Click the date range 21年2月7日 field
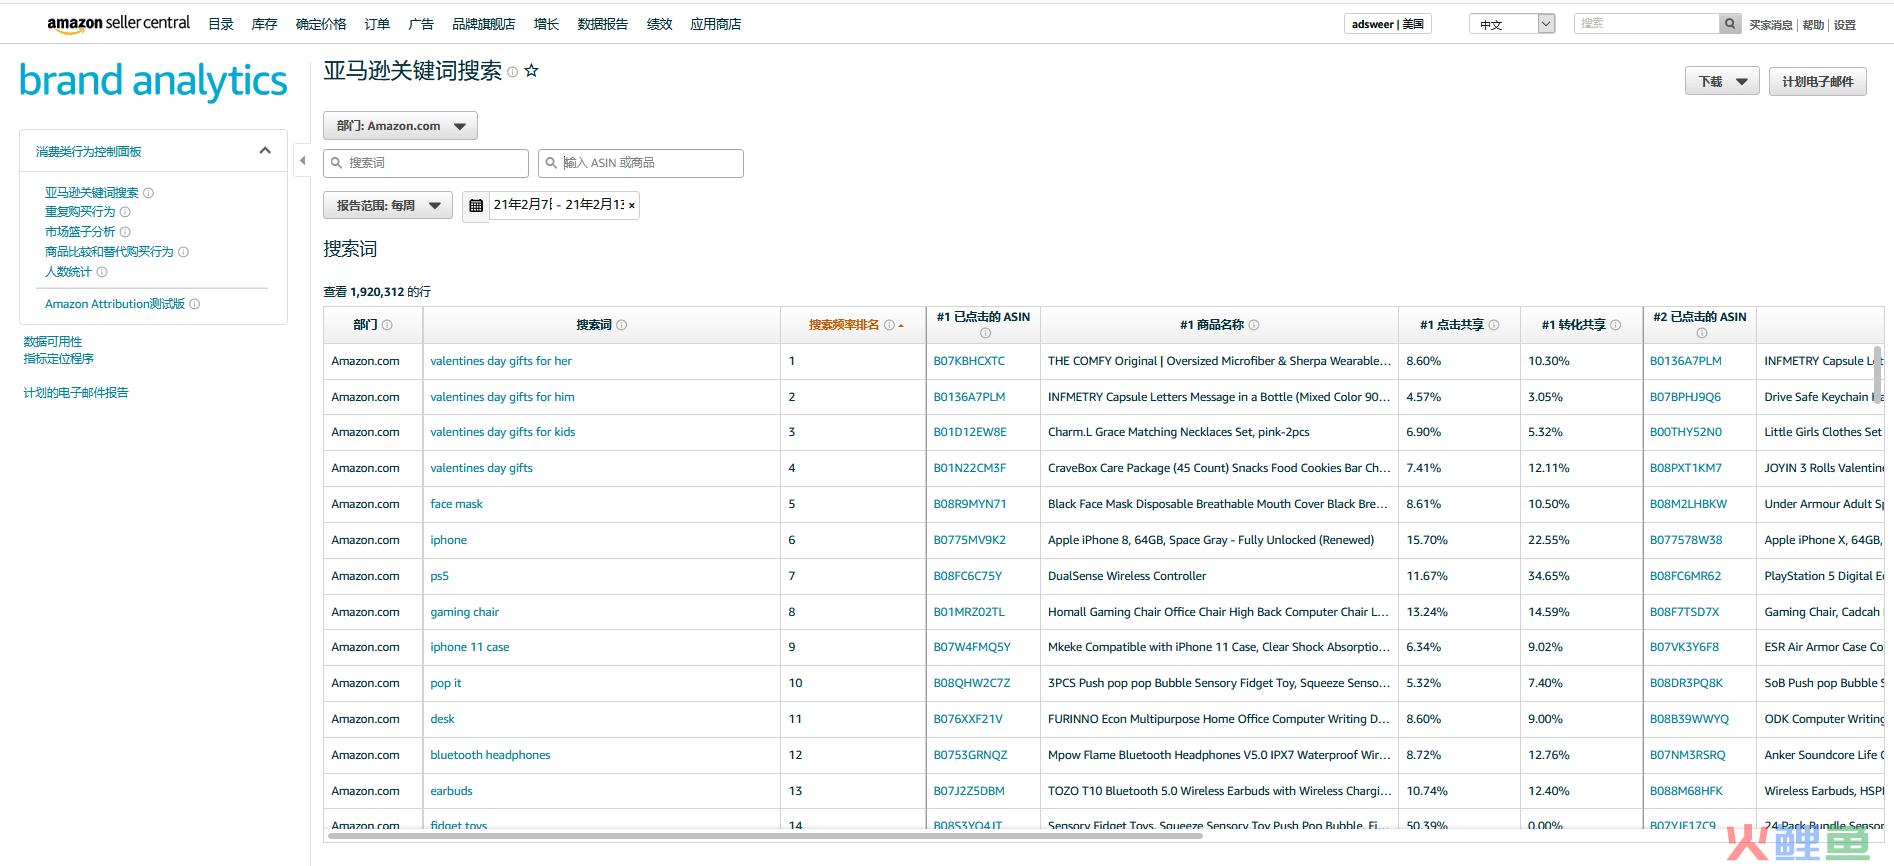 tap(522, 205)
